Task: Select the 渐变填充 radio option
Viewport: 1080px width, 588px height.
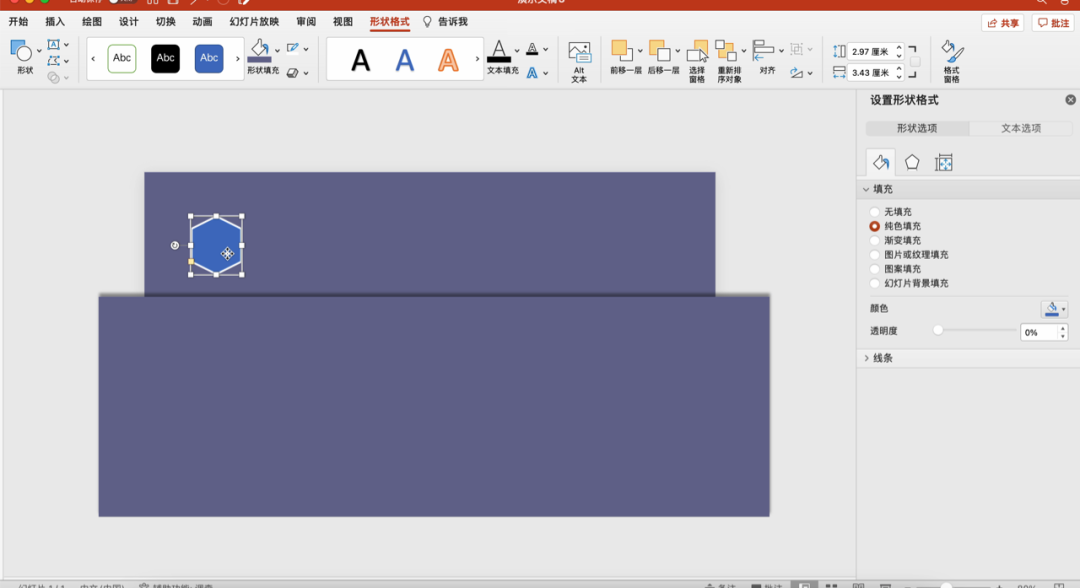Action: pos(875,240)
